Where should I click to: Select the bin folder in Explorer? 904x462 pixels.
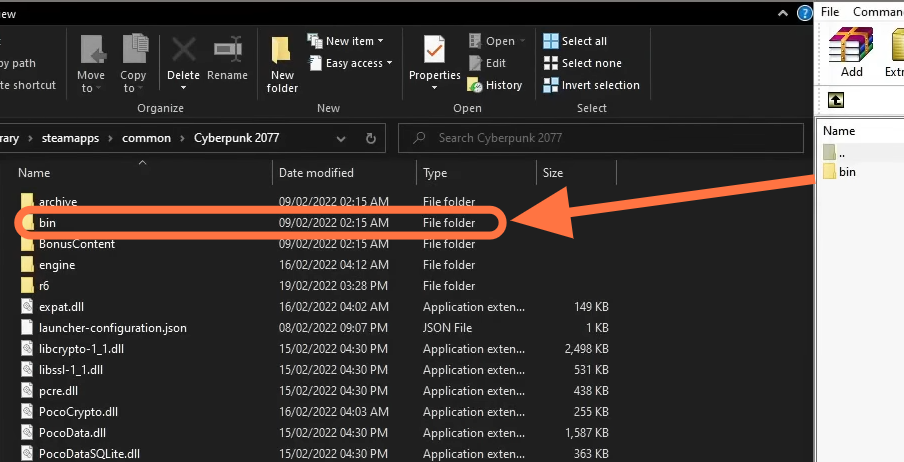pos(47,223)
